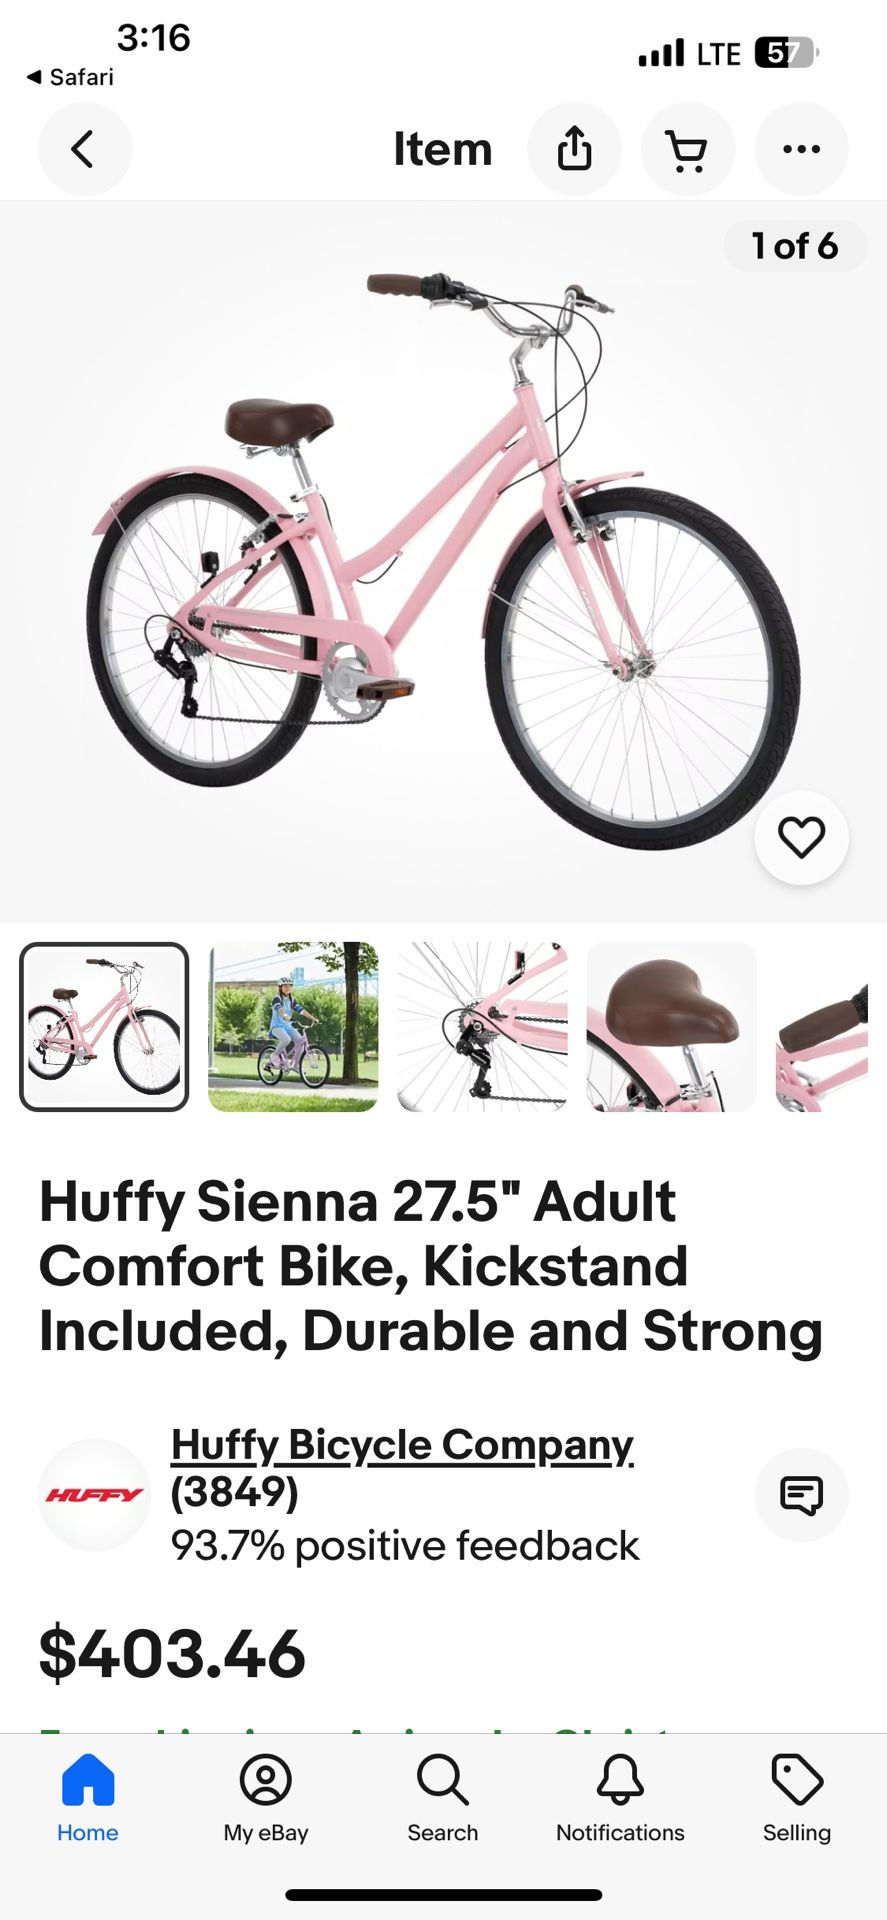Open the three-dot more options menu

(801, 149)
